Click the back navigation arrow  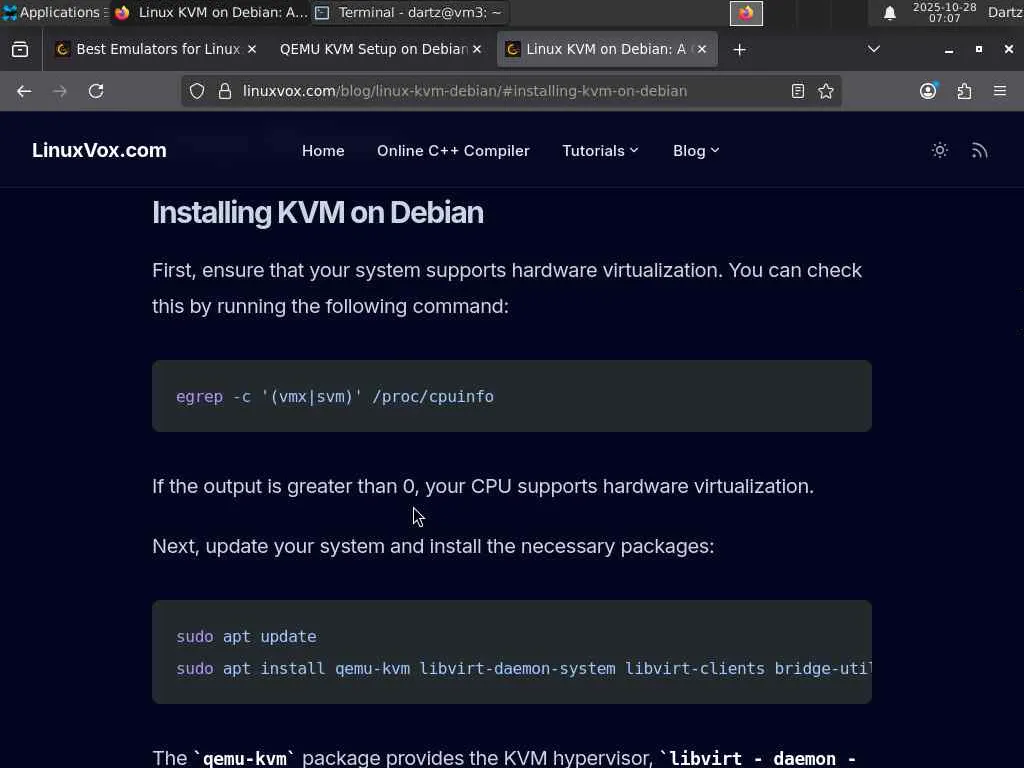tap(24, 91)
